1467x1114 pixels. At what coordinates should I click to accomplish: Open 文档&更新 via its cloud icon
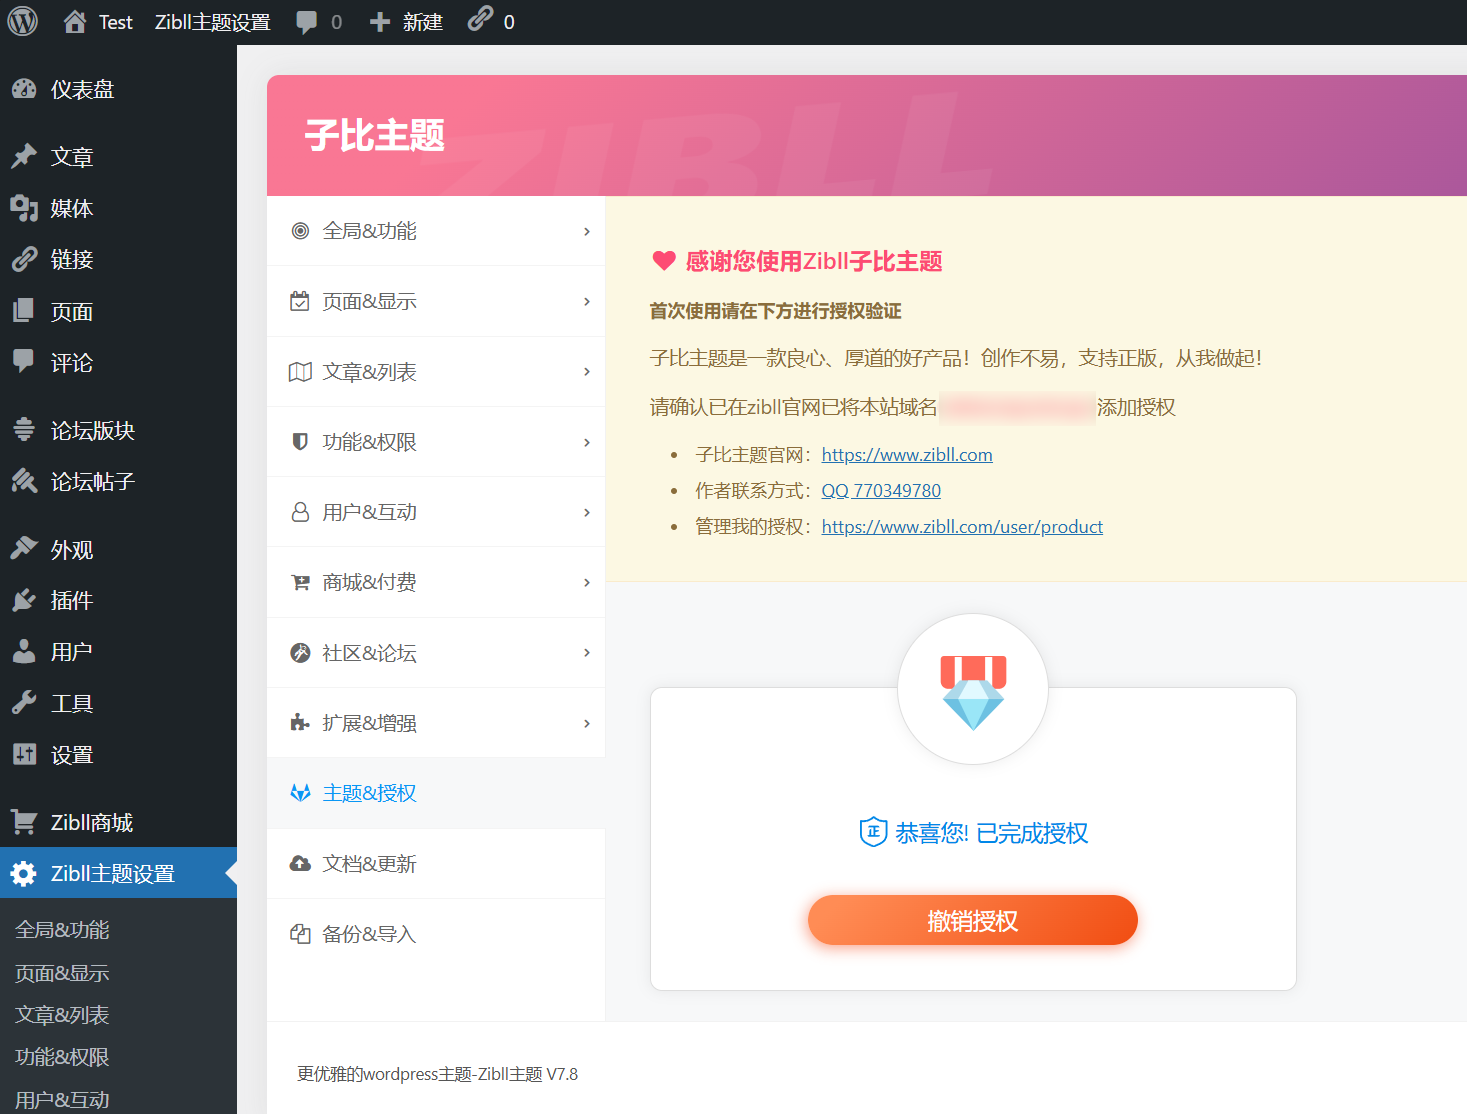coord(300,863)
